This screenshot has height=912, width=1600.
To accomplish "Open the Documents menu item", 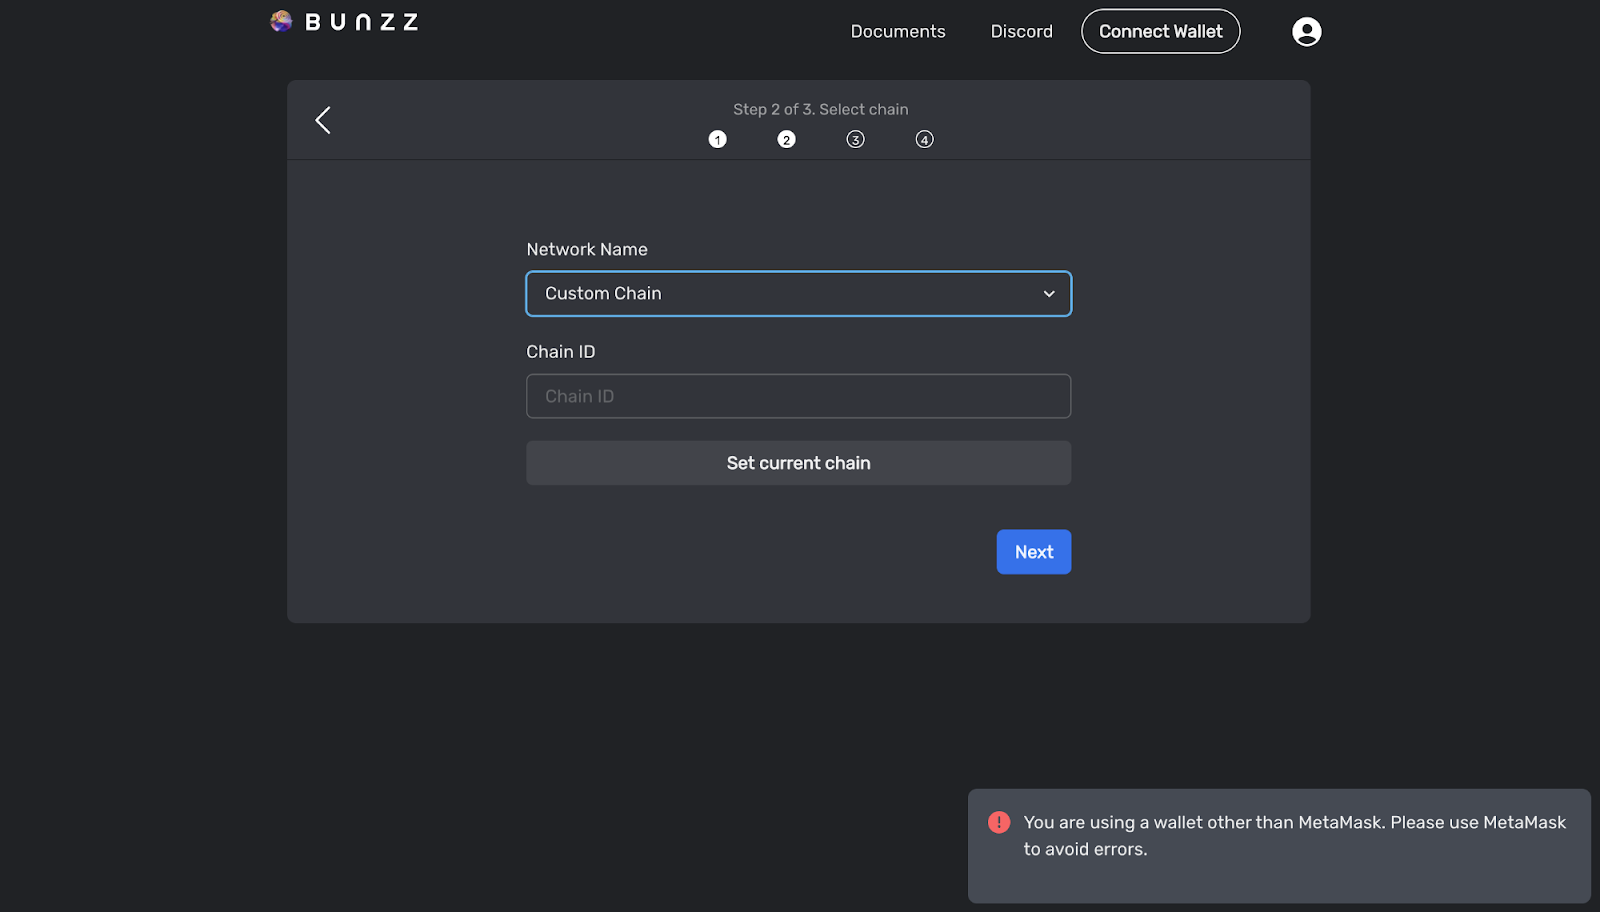I will (897, 31).
